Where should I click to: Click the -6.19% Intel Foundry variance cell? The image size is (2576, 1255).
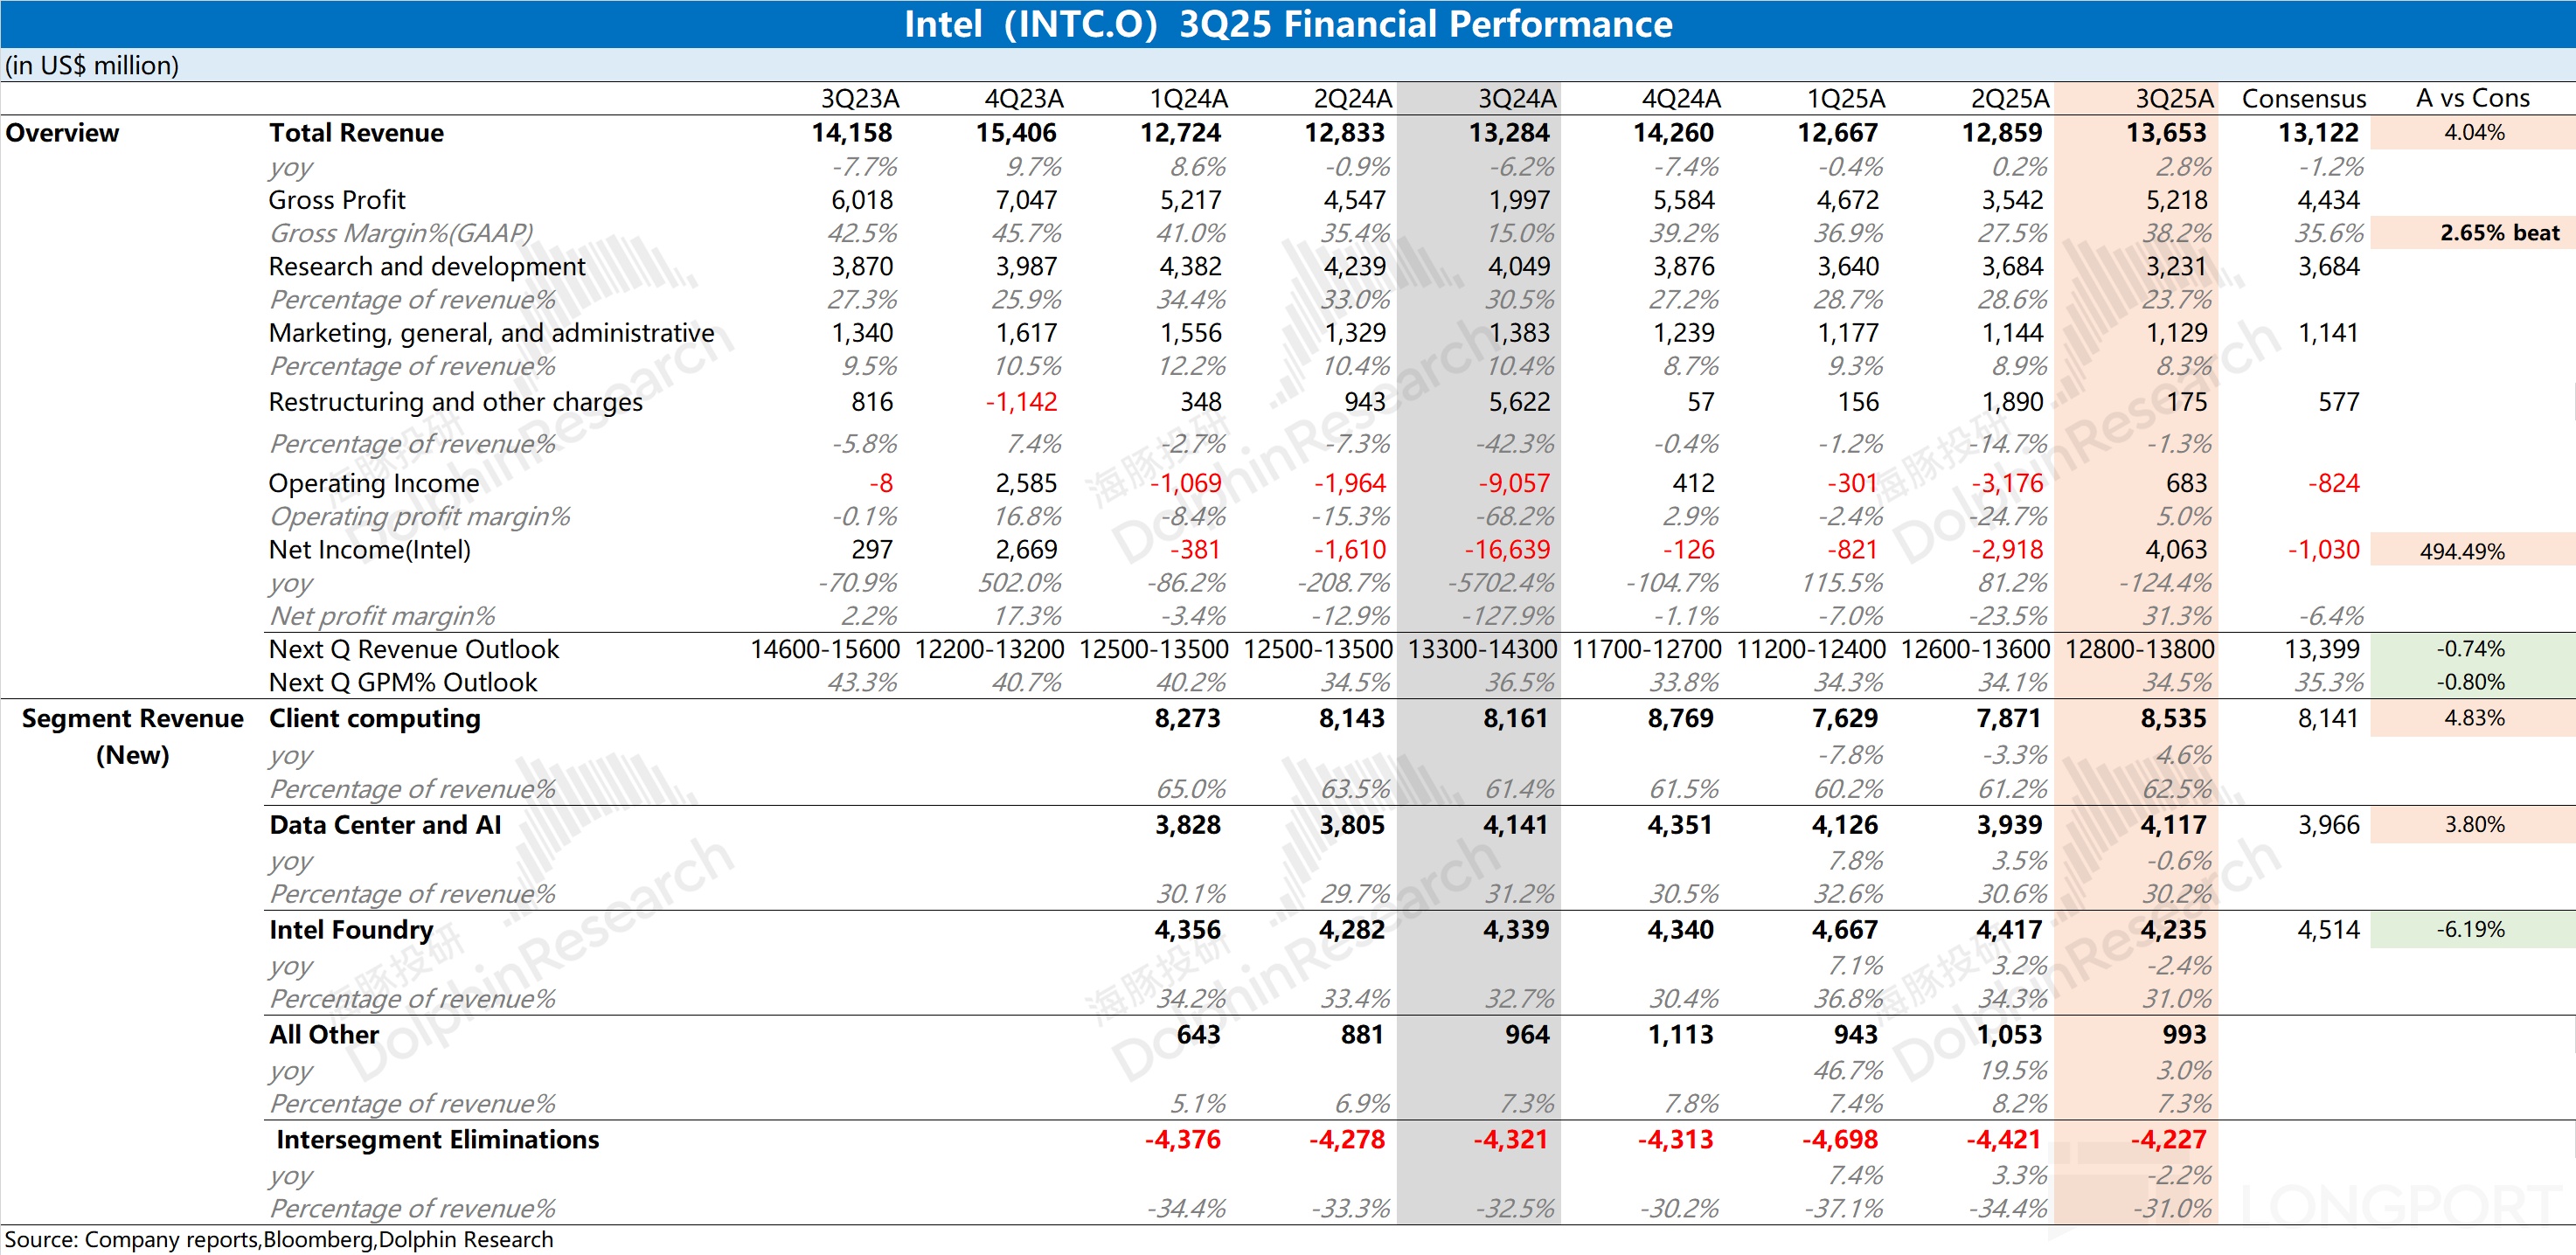2469,930
